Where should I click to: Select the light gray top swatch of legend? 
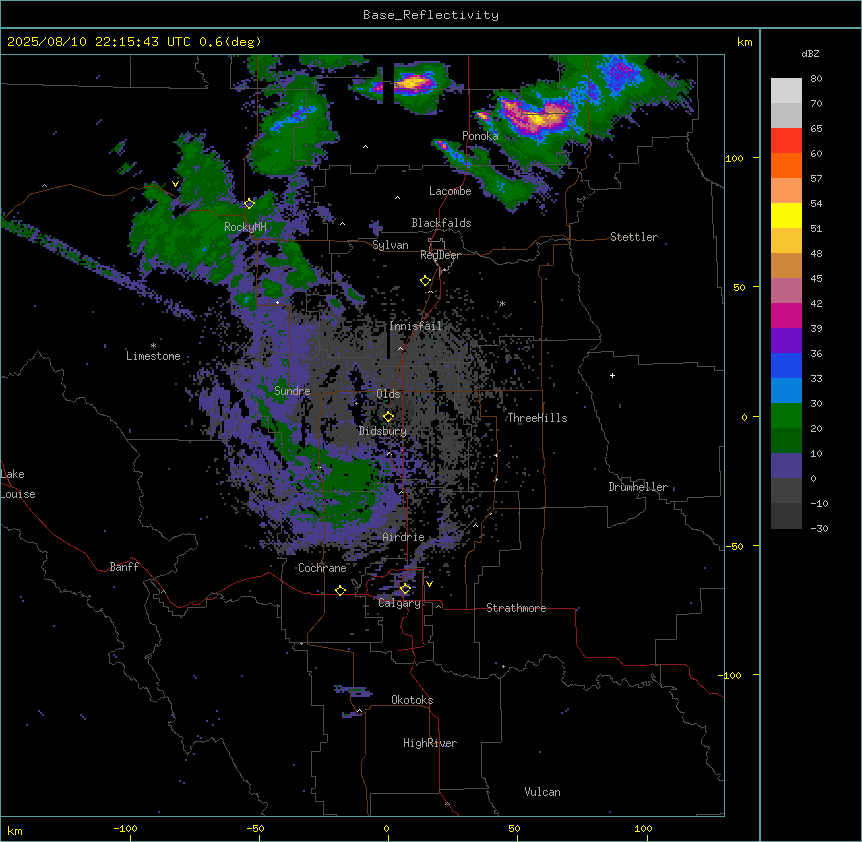[786, 91]
